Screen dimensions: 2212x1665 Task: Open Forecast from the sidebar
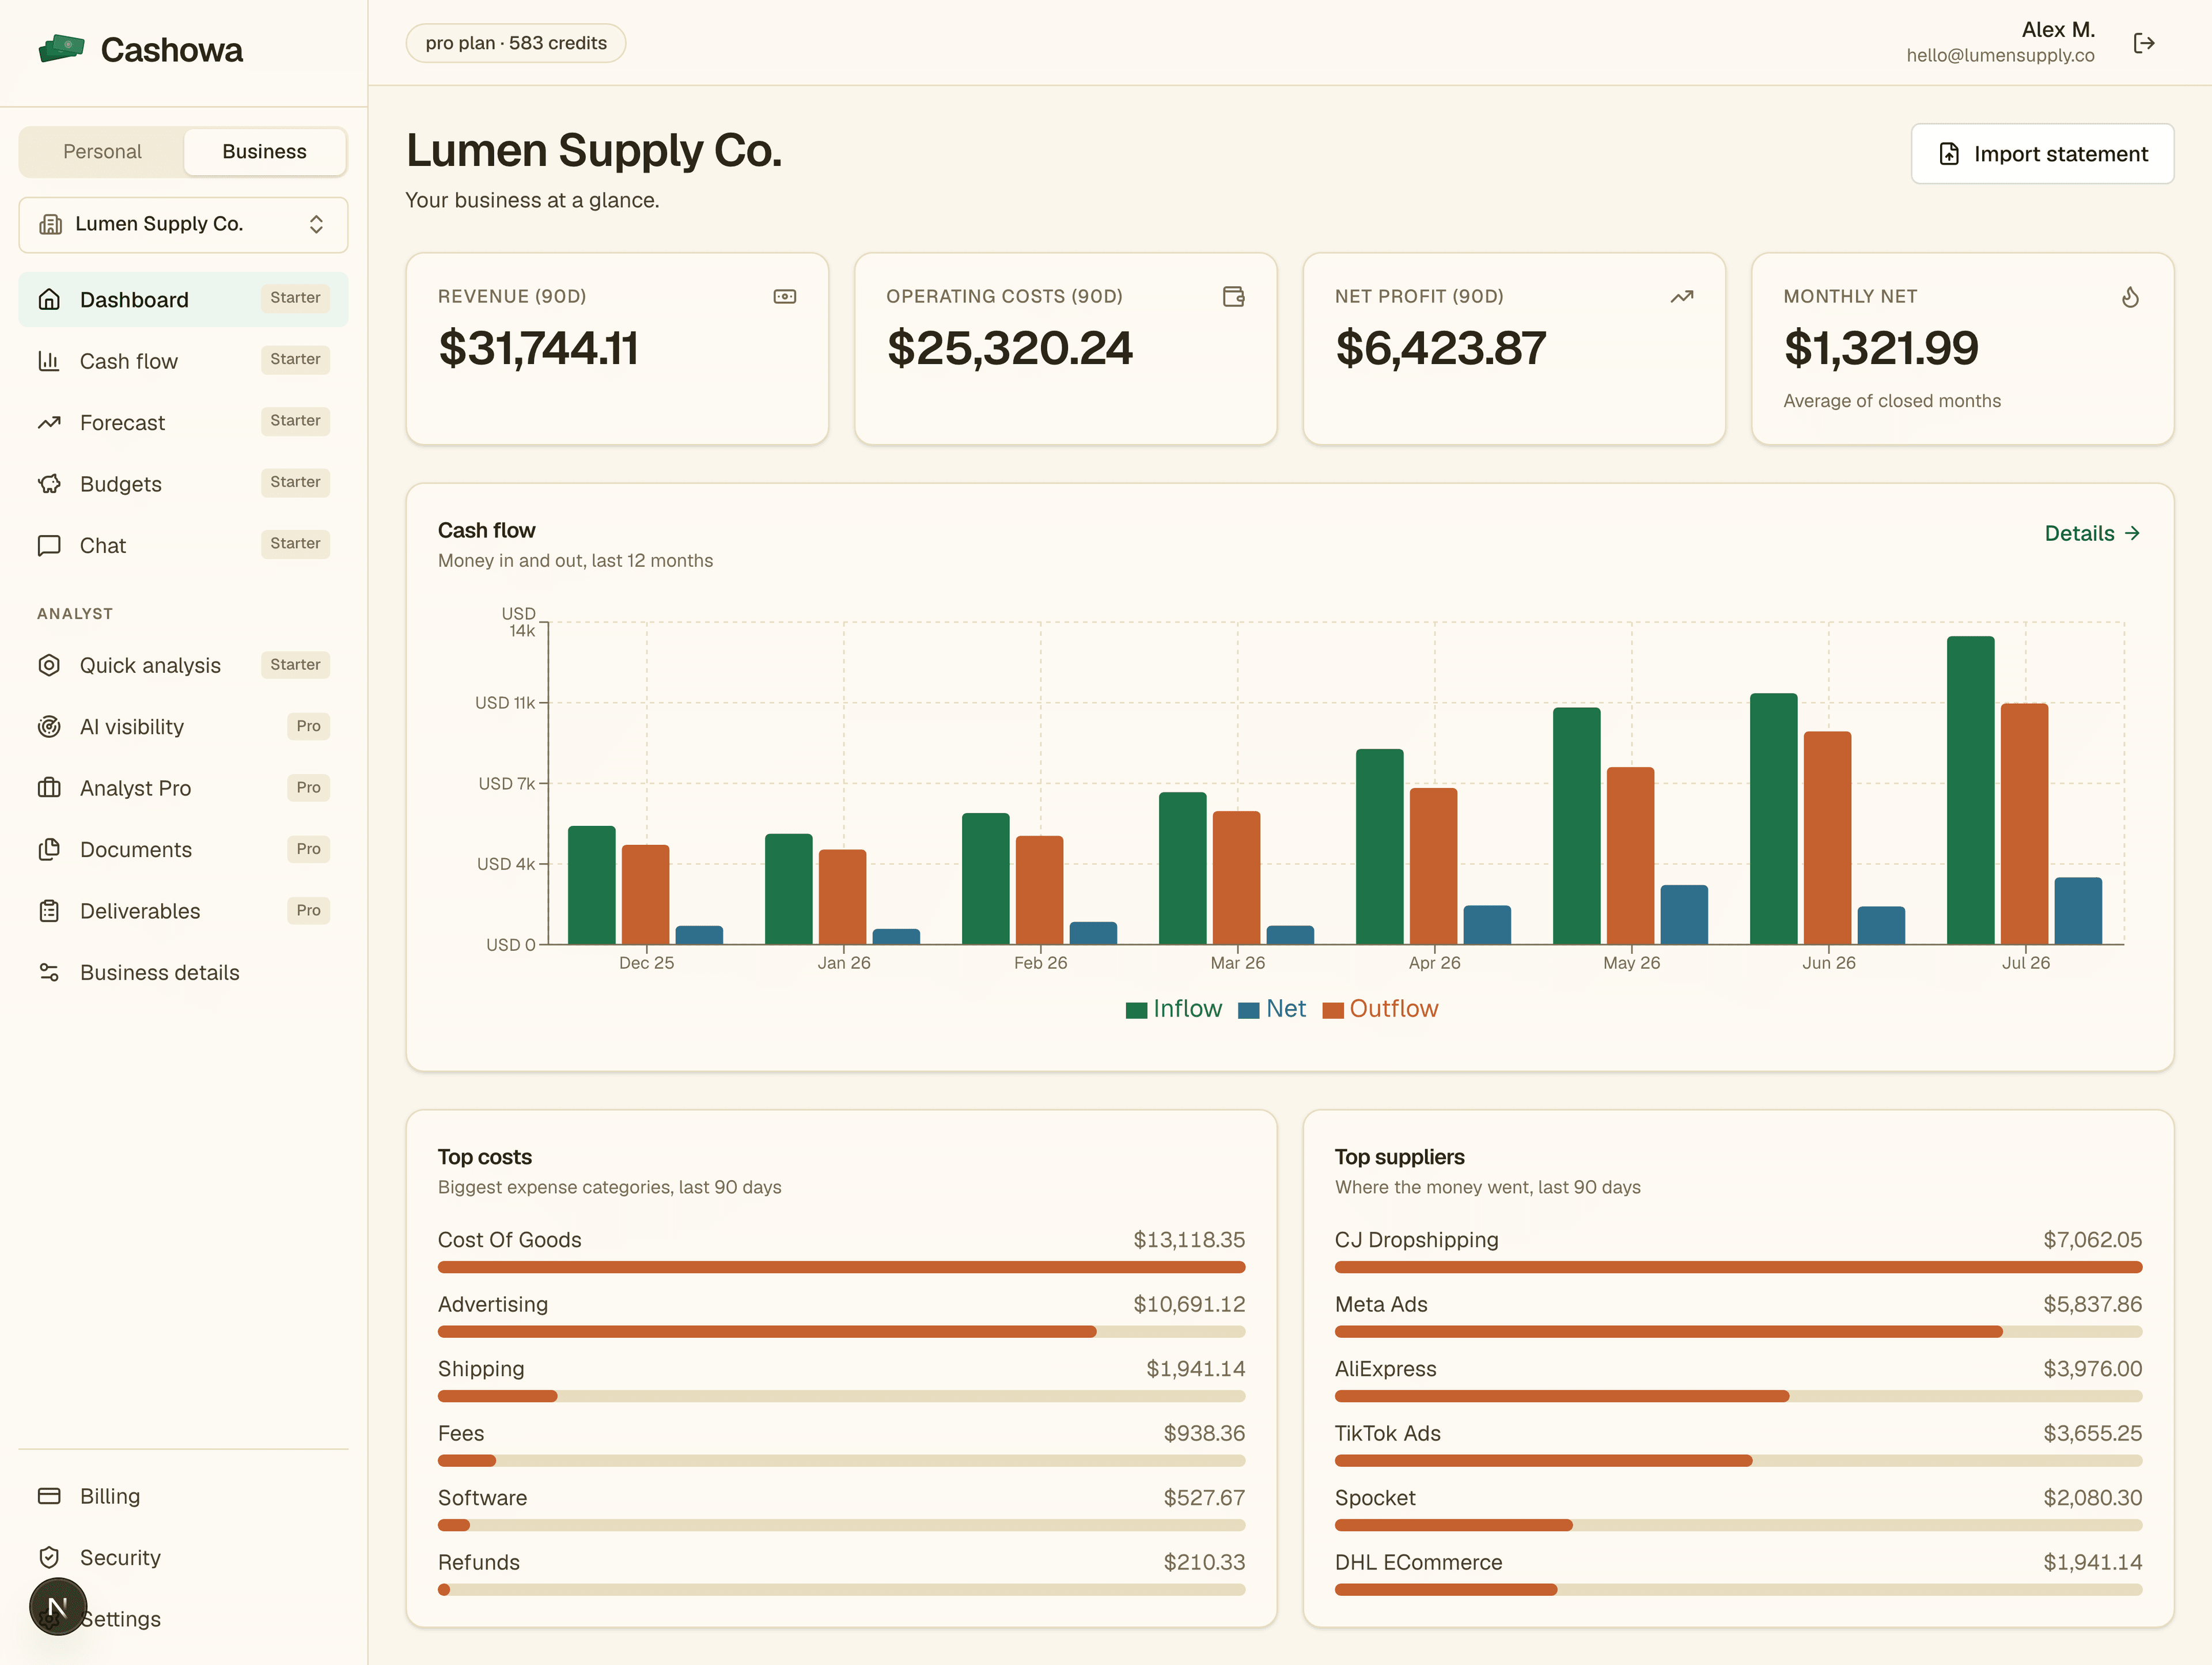(x=183, y=422)
